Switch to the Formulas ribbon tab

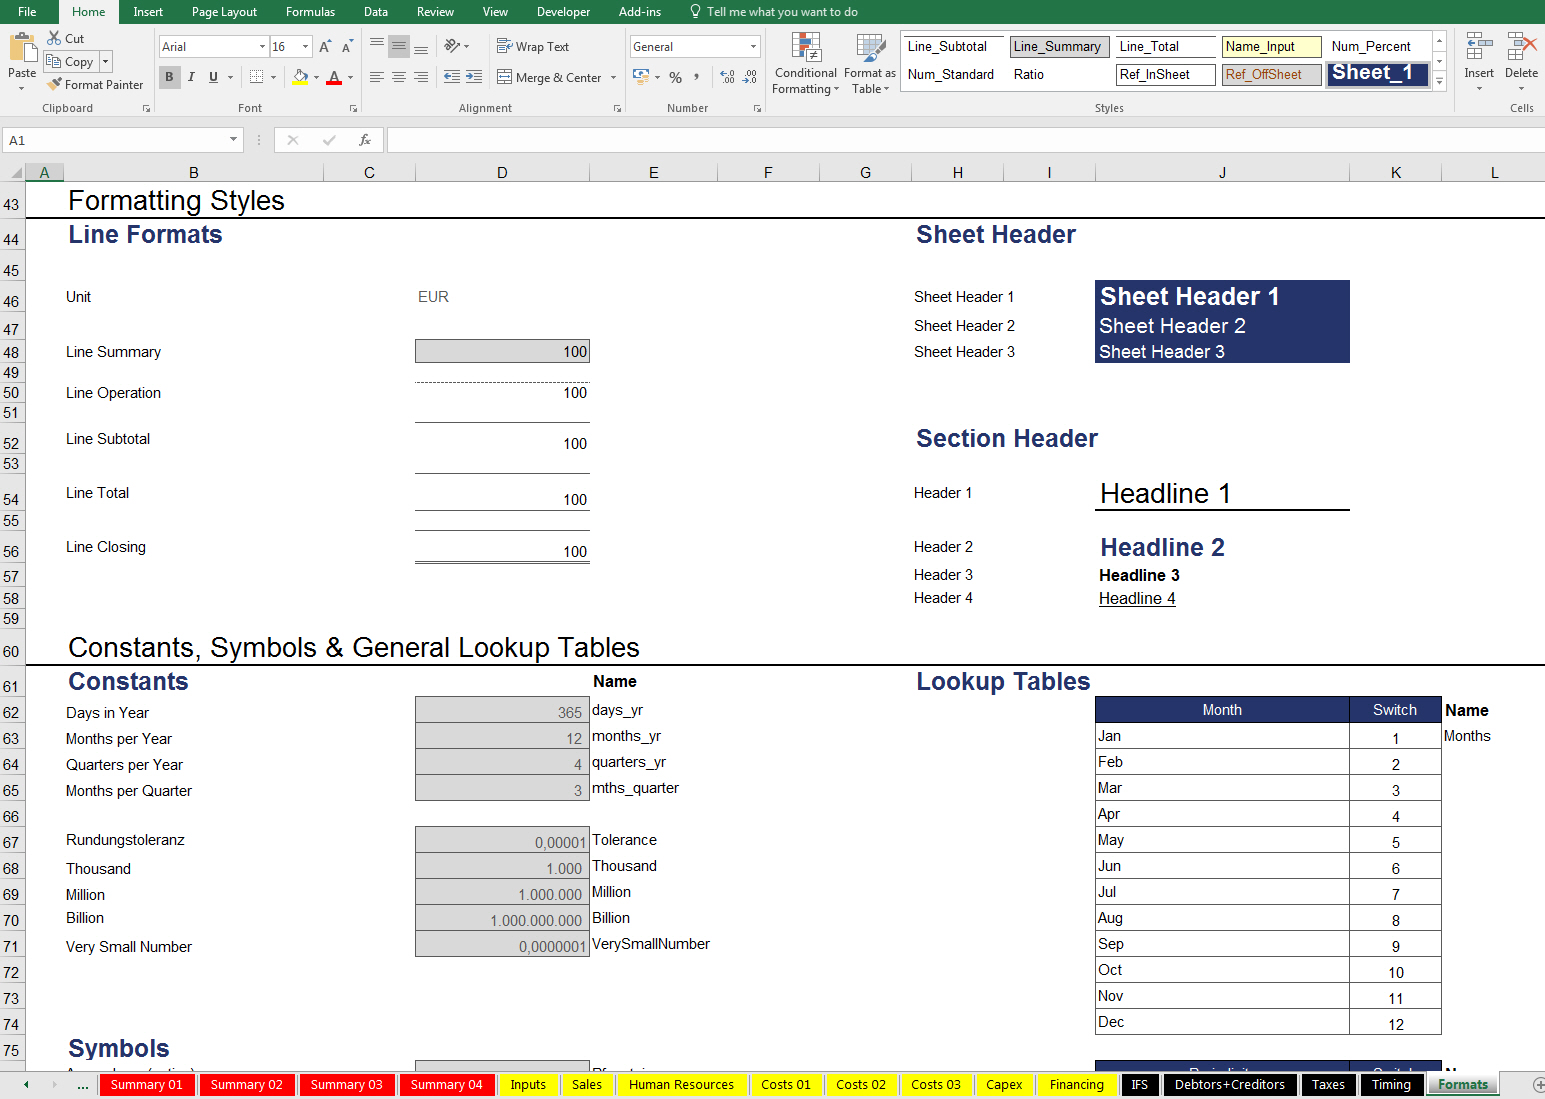310,11
